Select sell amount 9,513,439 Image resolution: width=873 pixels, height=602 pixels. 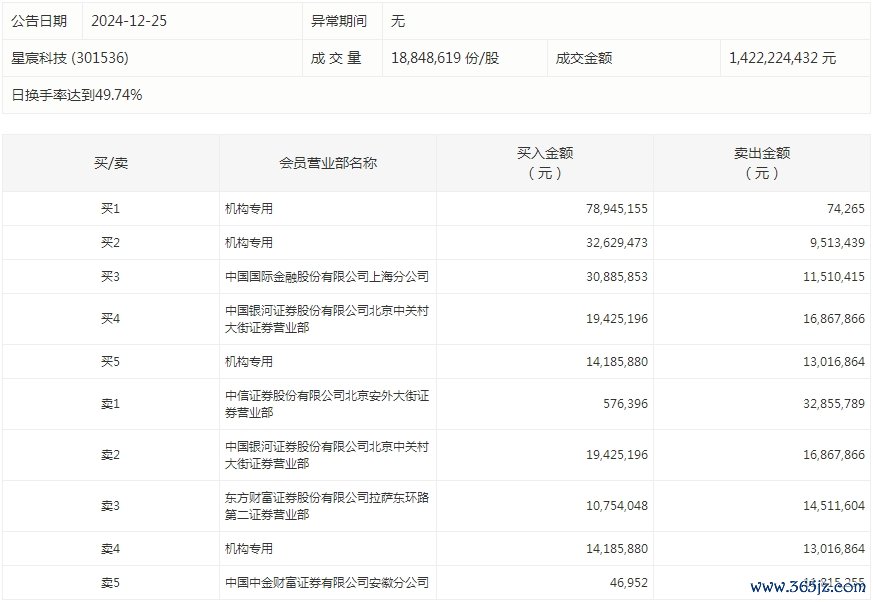(837, 243)
